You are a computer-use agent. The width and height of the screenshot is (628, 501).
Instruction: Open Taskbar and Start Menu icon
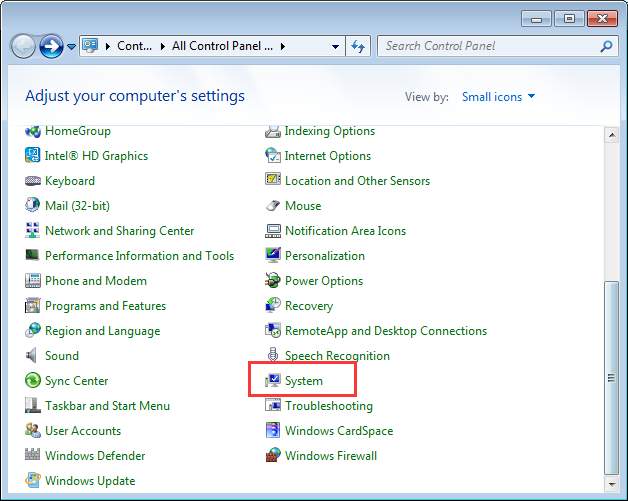(x=32, y=405)
